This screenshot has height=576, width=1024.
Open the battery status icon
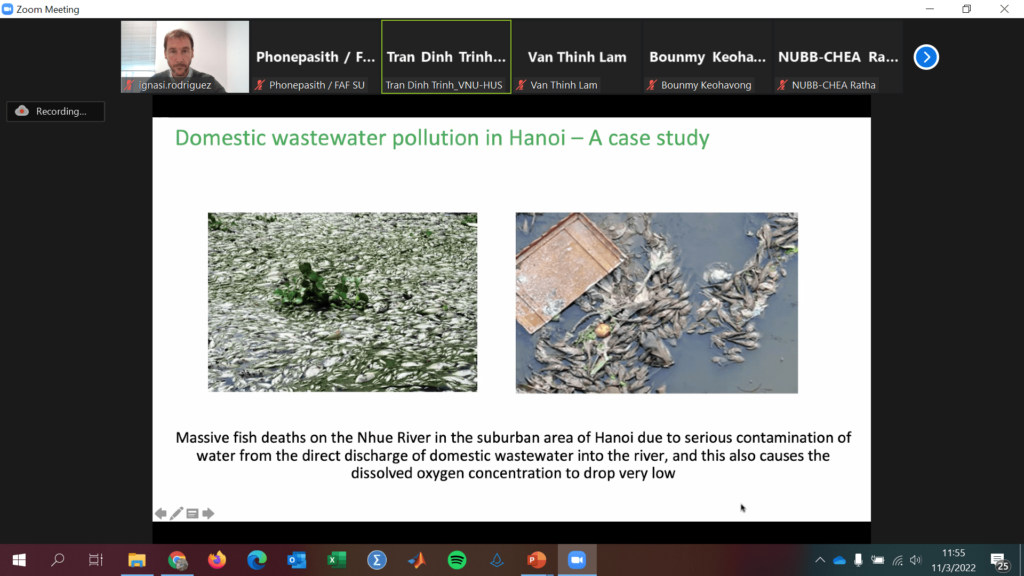[x=878, y=560]
